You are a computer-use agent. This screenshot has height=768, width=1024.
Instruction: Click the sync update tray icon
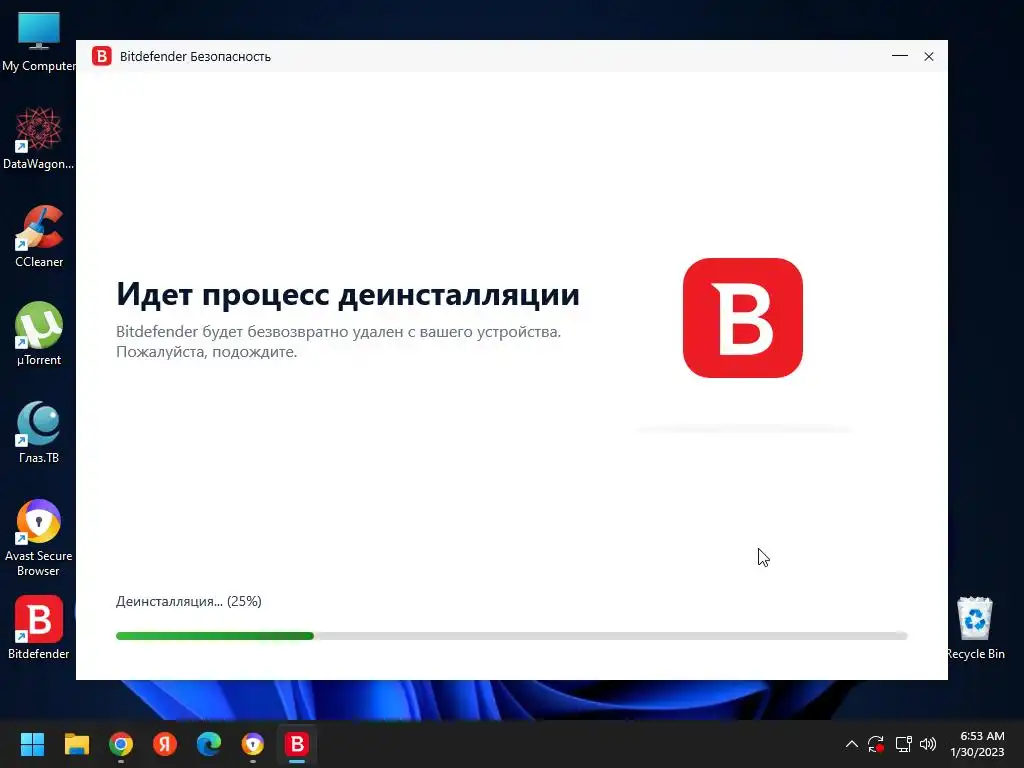click(876, 744)
